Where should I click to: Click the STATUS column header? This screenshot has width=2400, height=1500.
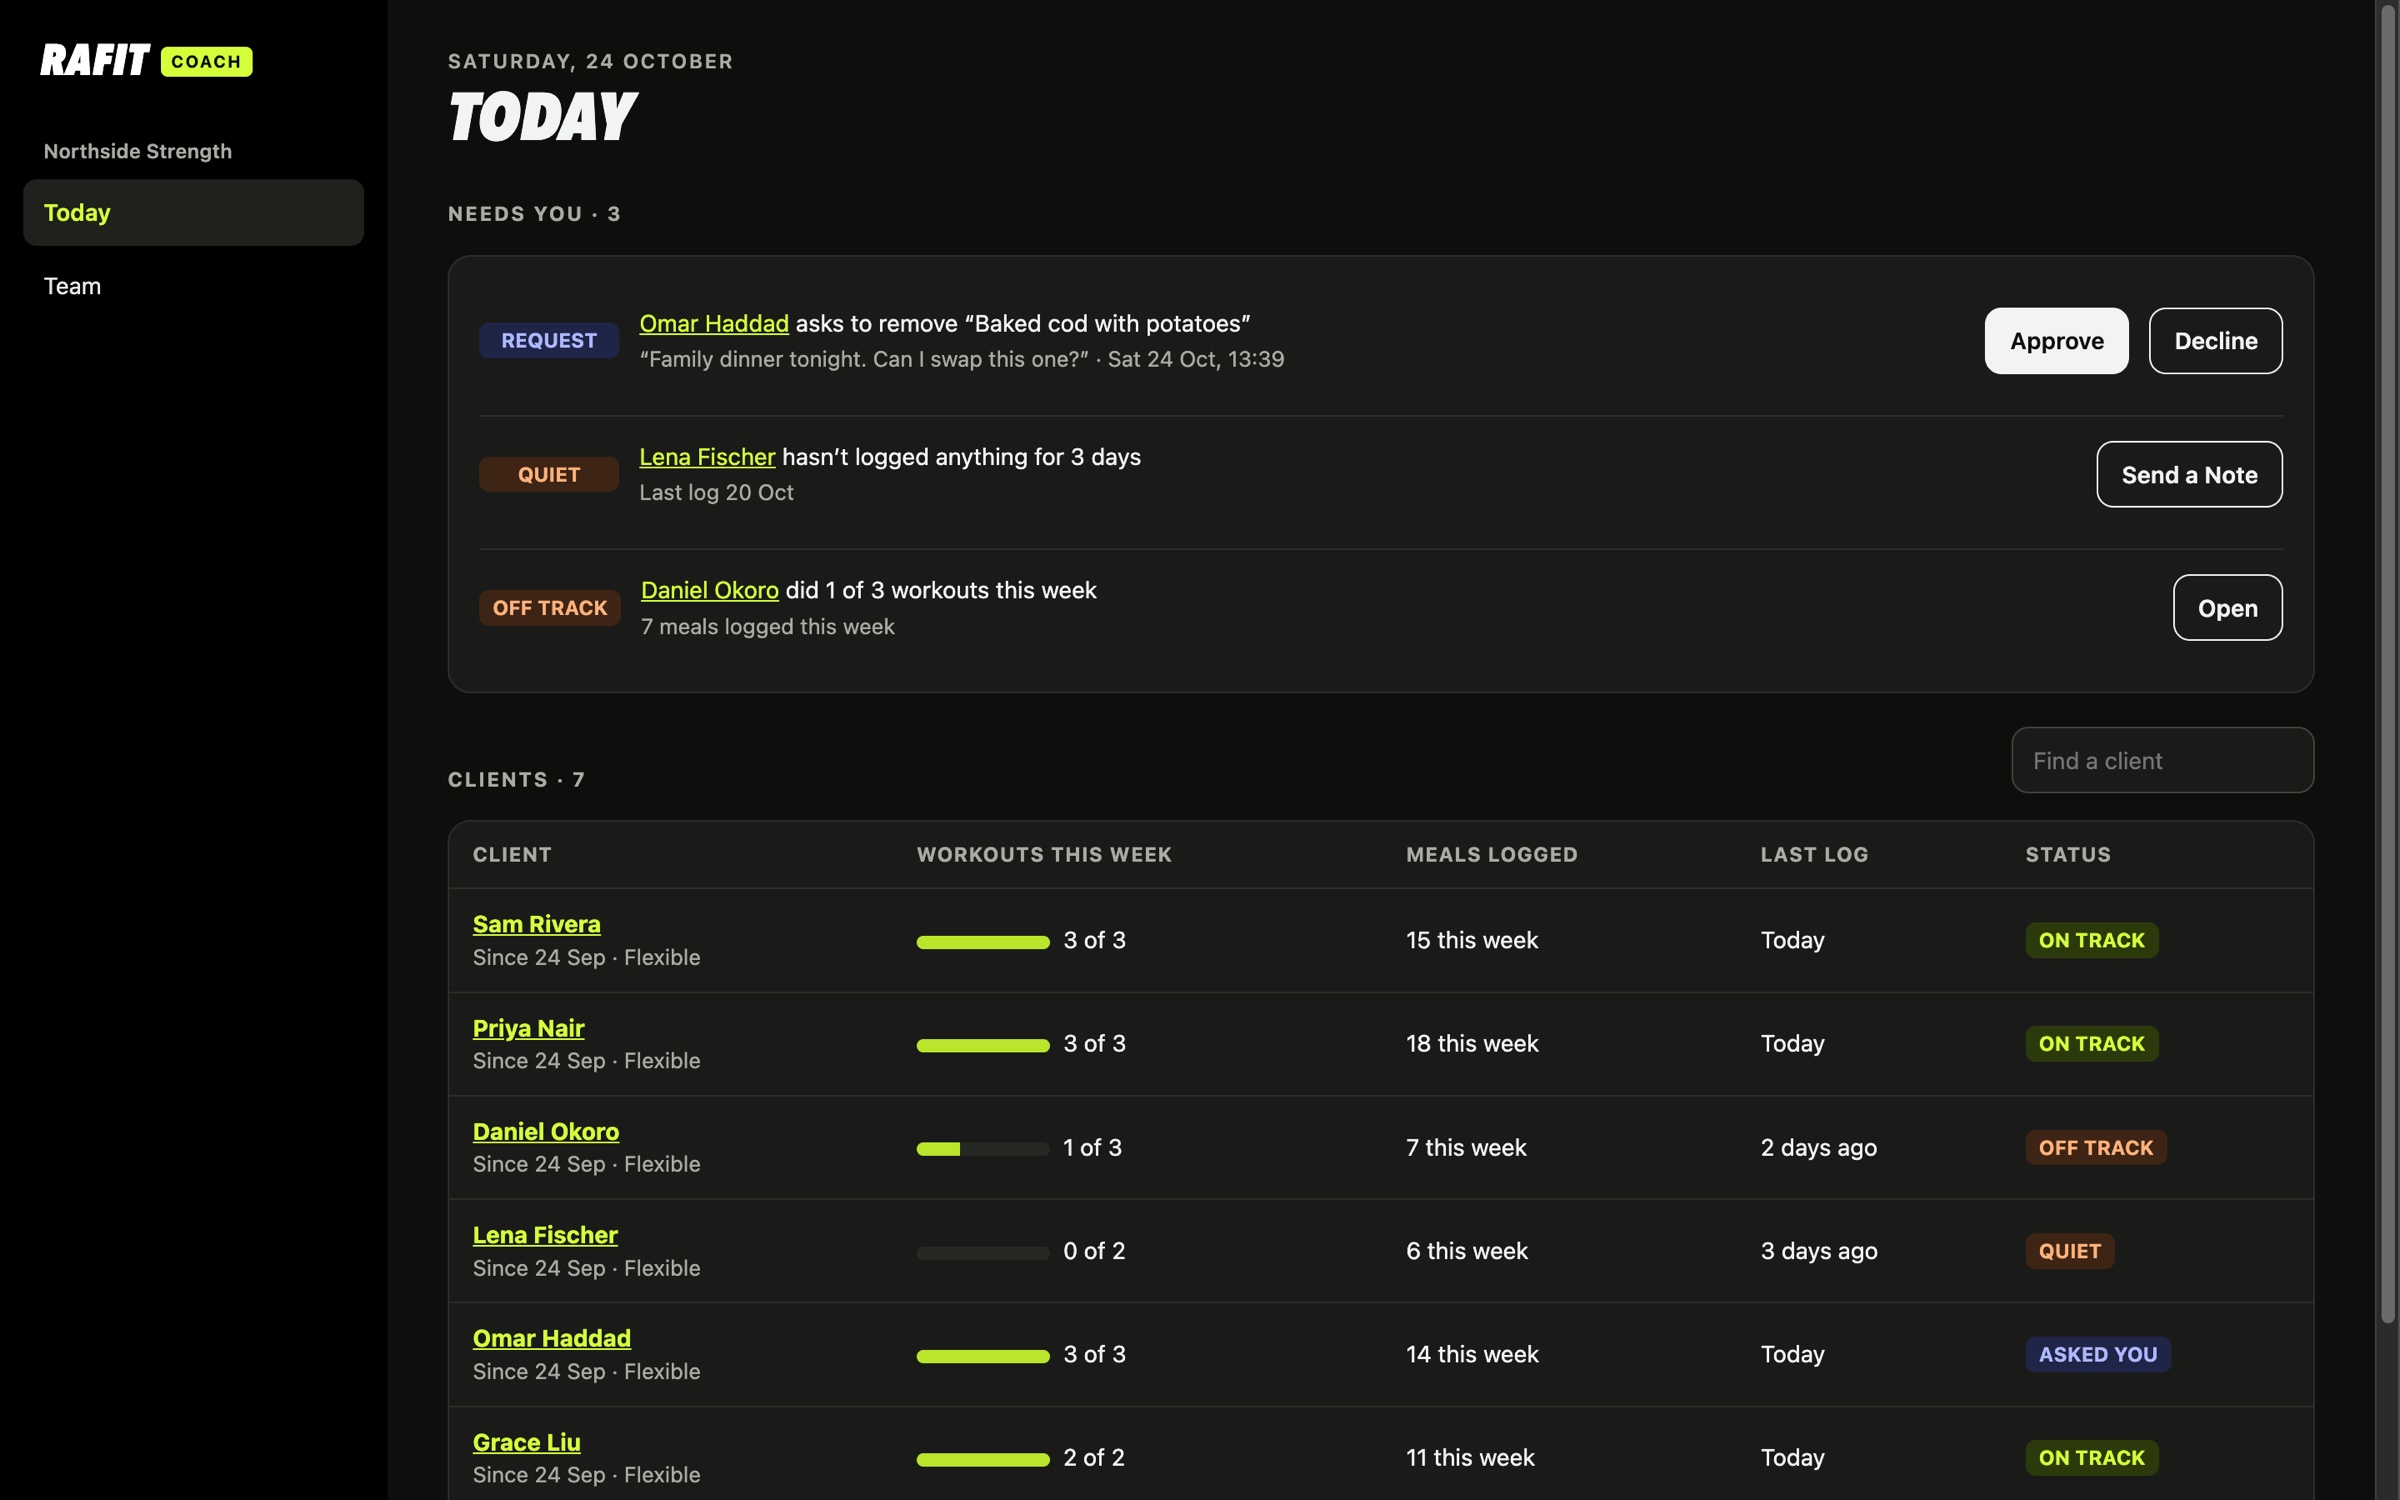2068,855
